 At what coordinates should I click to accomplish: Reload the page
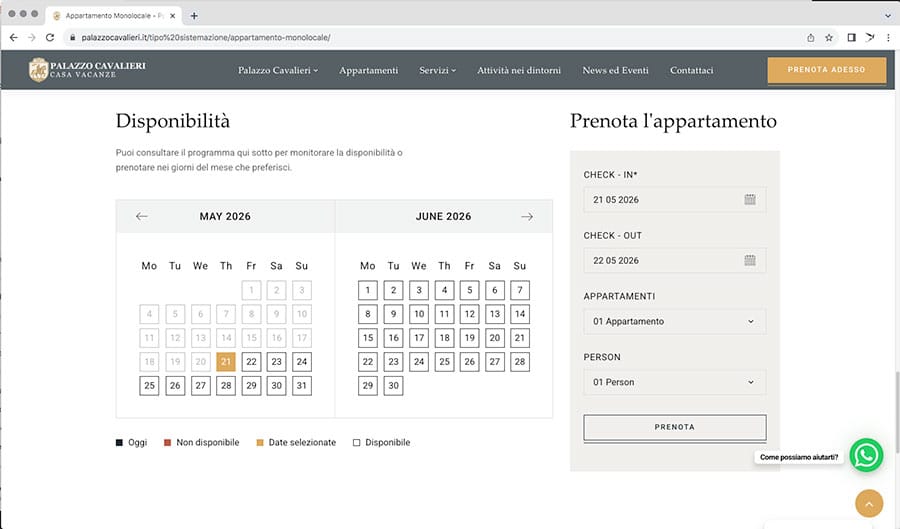pos(50,37)
